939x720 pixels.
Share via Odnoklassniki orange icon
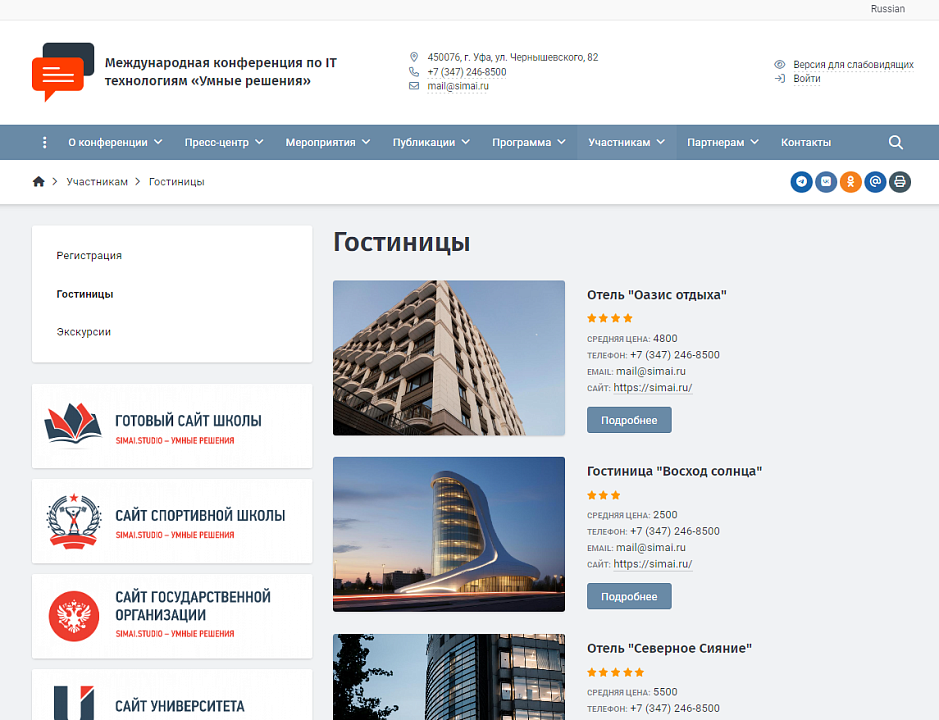point(850,181)
